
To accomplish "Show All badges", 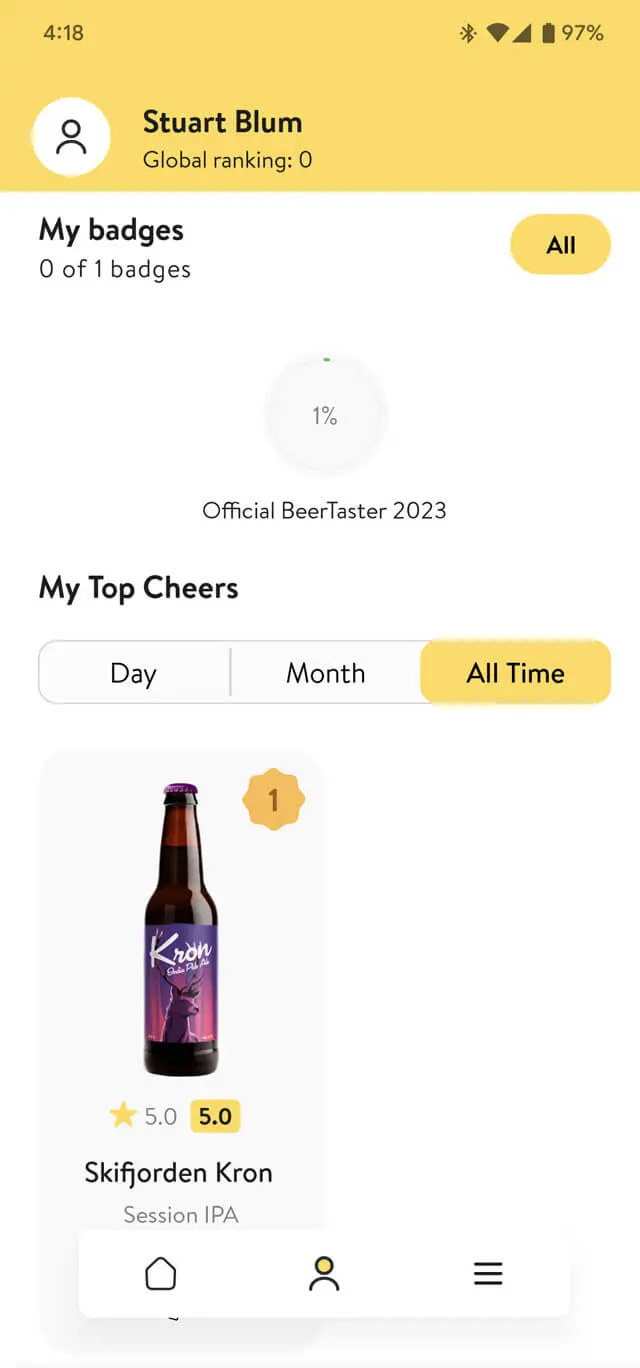I will coord(560,245).
